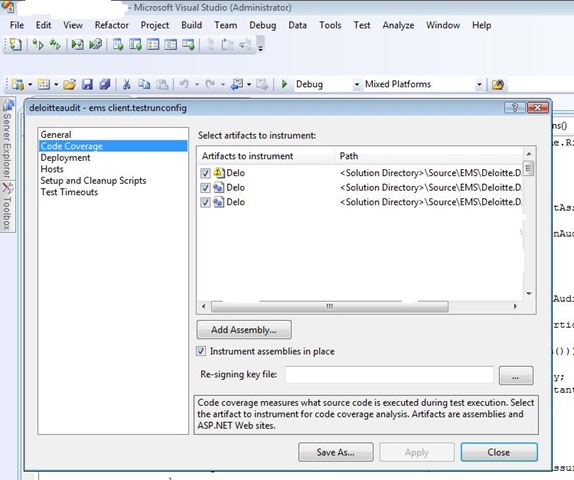Debug all tests in solution icon
Viewport: 574px width, 480px height.
coord(95,45)
